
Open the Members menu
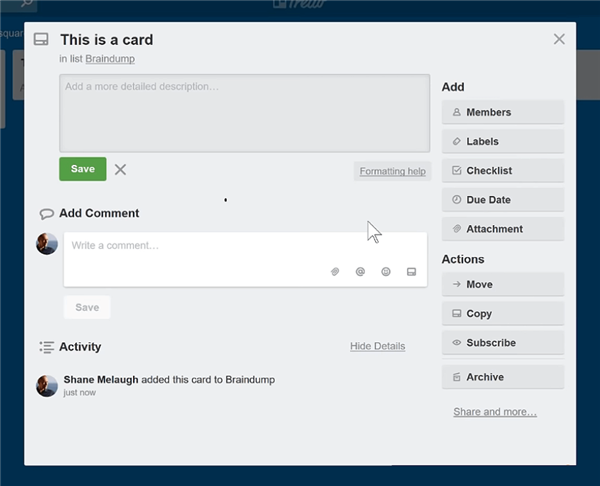coord(502,113)
